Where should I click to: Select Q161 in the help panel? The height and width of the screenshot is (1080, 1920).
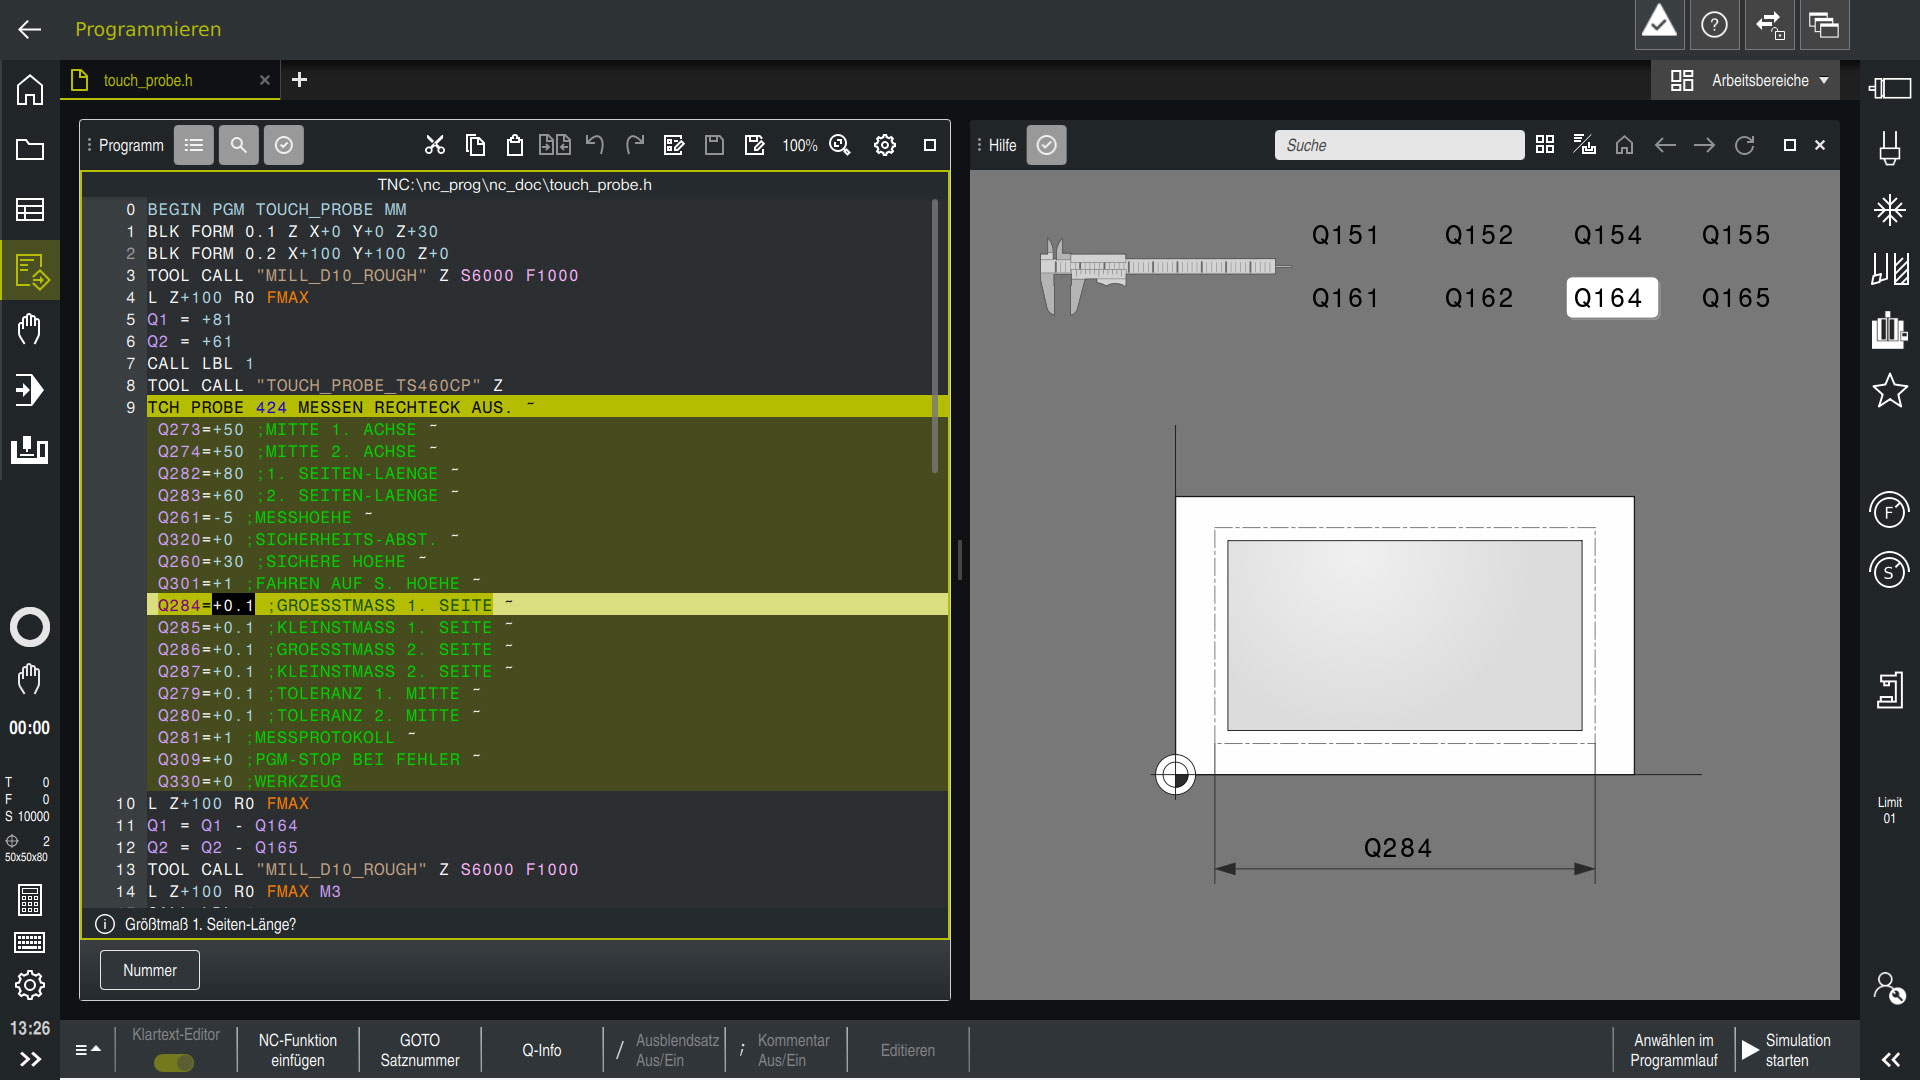pos(1345,298)
